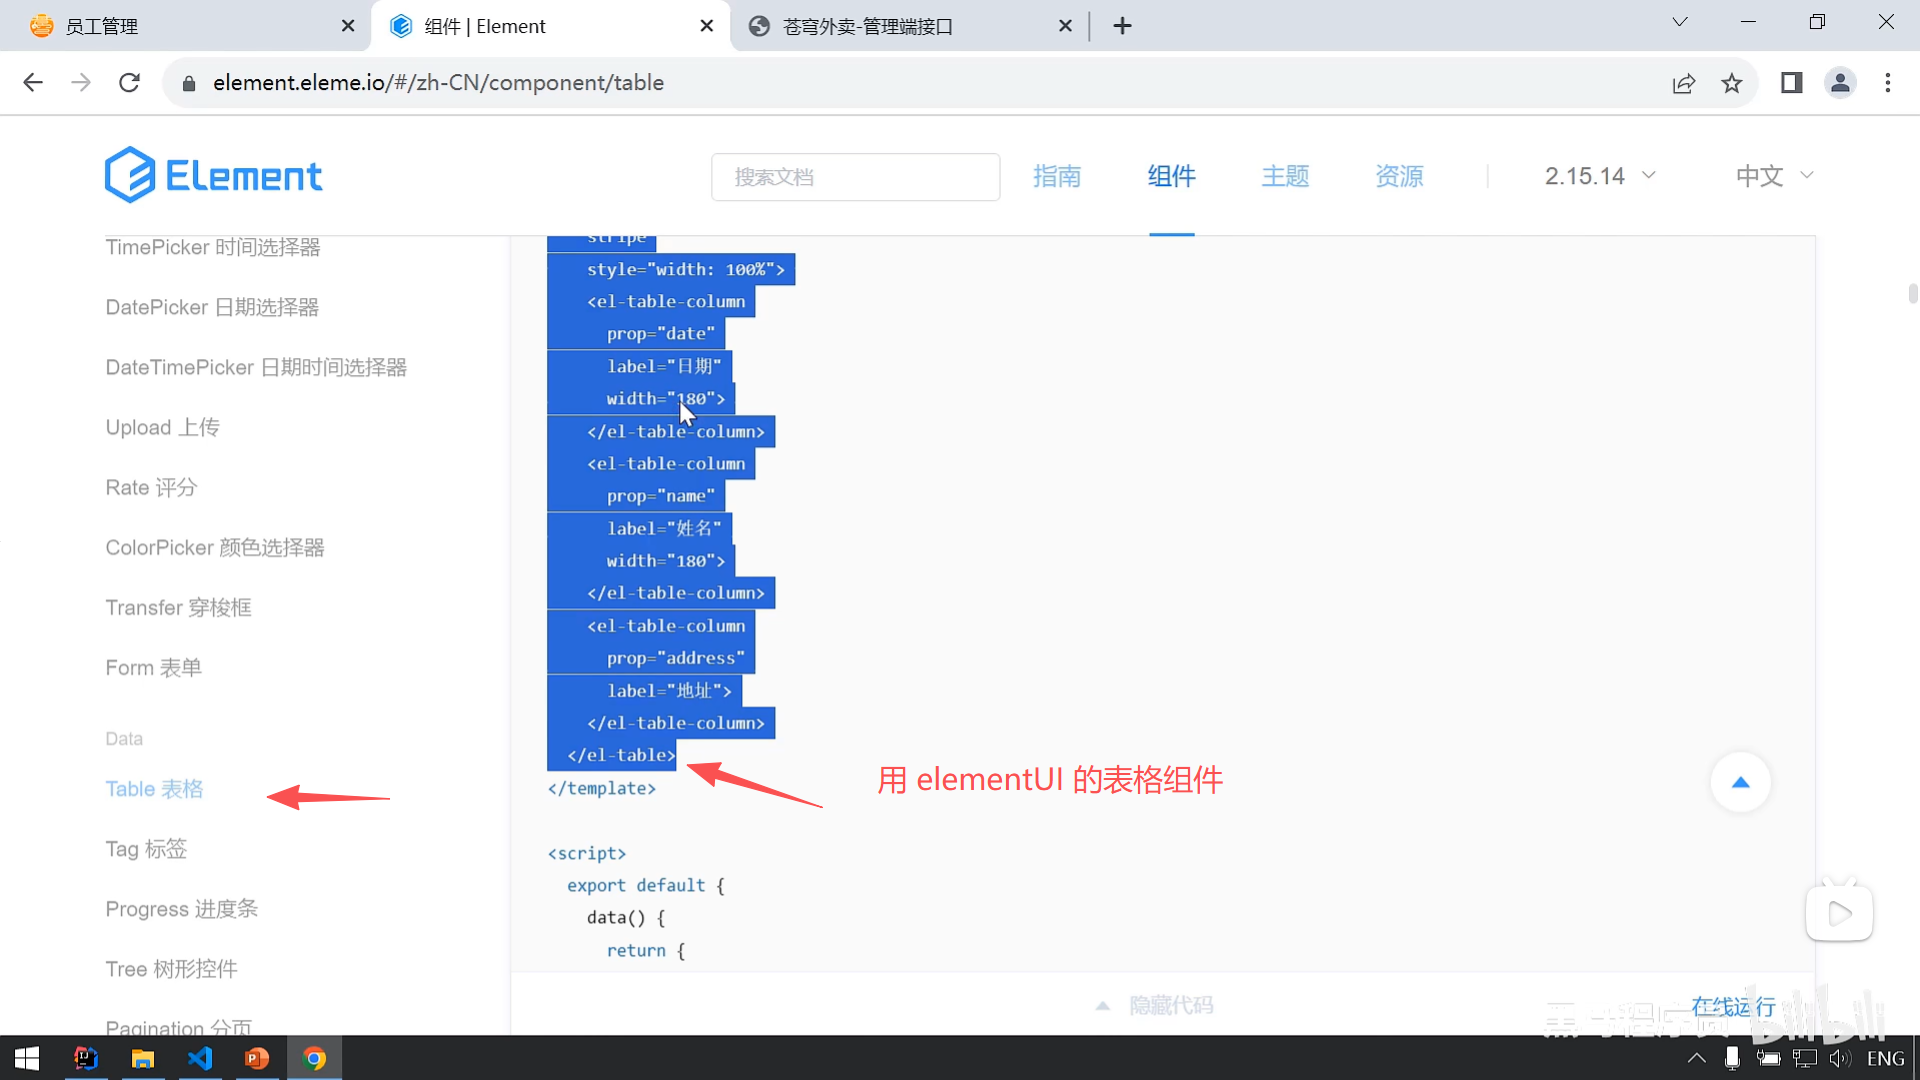Expand the Chrome tab search chevron
The width and height of the screenshot is (1920, 1080).
(1680, 22)
